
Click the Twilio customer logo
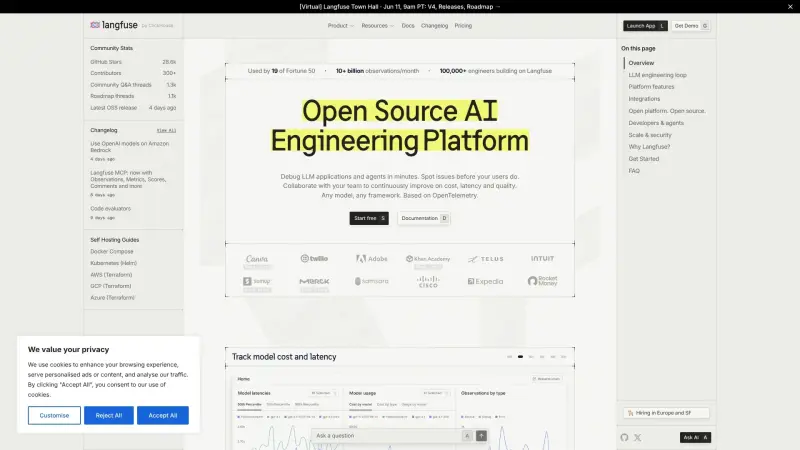click(314, 259)
